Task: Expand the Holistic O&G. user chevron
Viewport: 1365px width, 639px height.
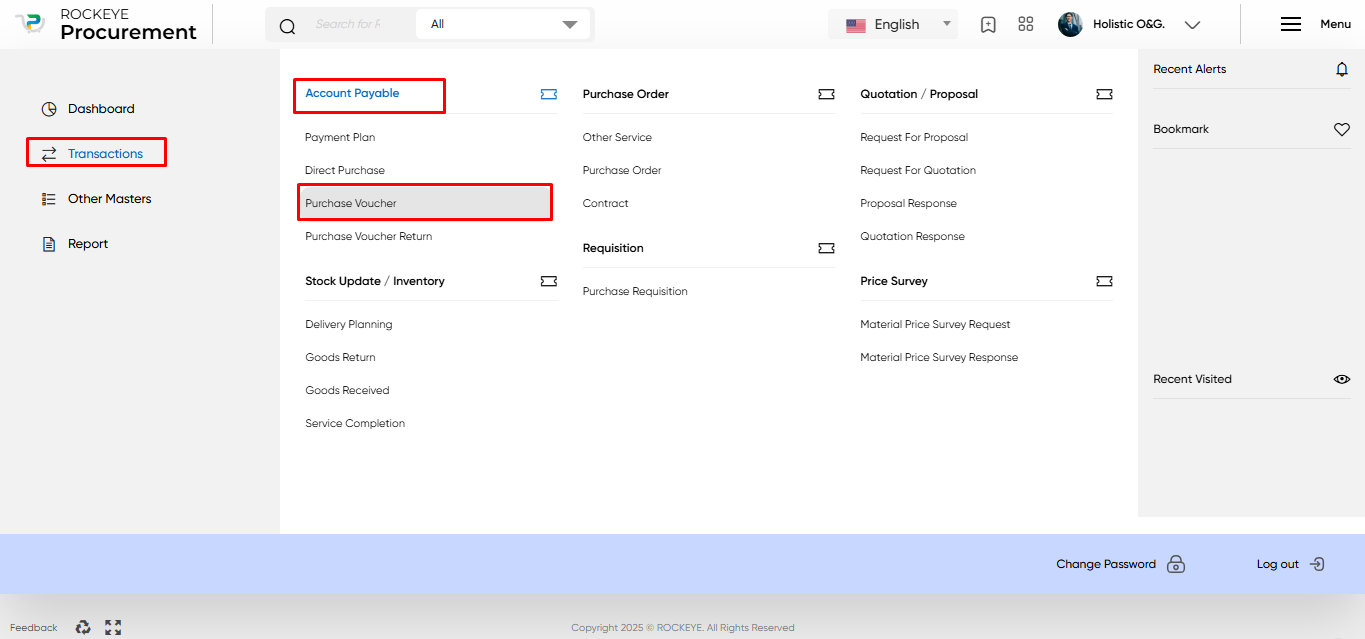Action: 1192,25
